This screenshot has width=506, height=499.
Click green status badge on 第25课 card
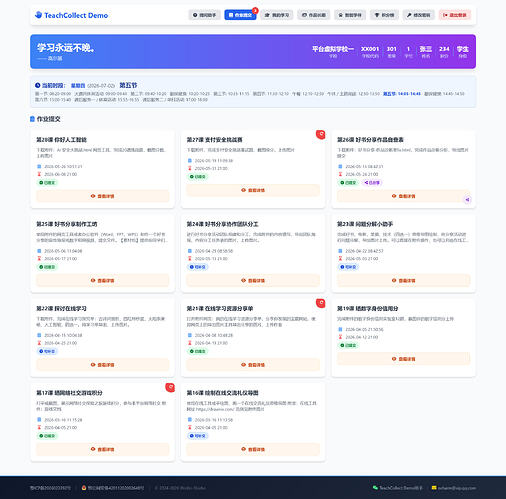(47, 267)
